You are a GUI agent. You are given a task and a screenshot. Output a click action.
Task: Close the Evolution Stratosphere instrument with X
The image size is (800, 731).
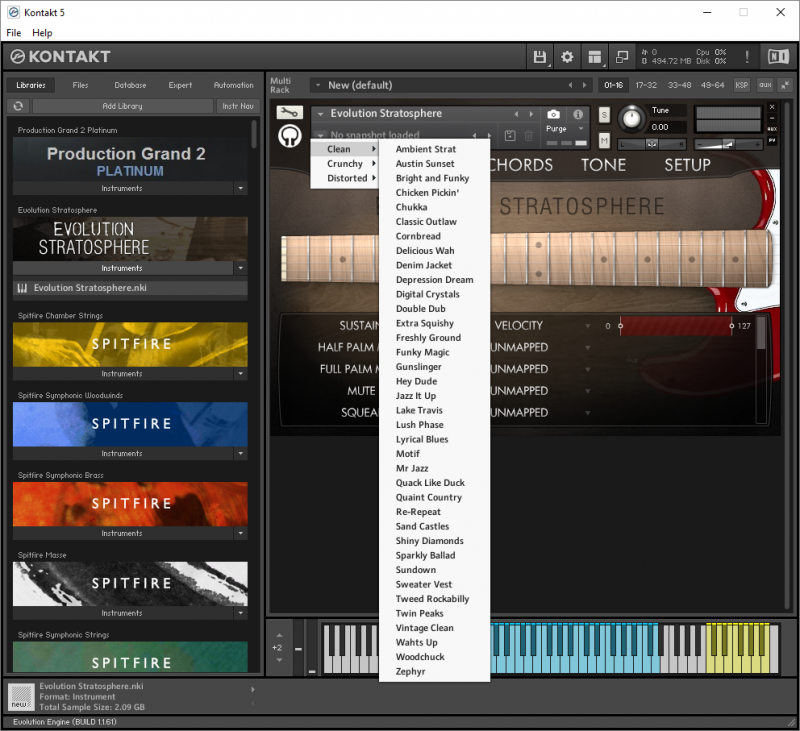[x=772, y=107]
